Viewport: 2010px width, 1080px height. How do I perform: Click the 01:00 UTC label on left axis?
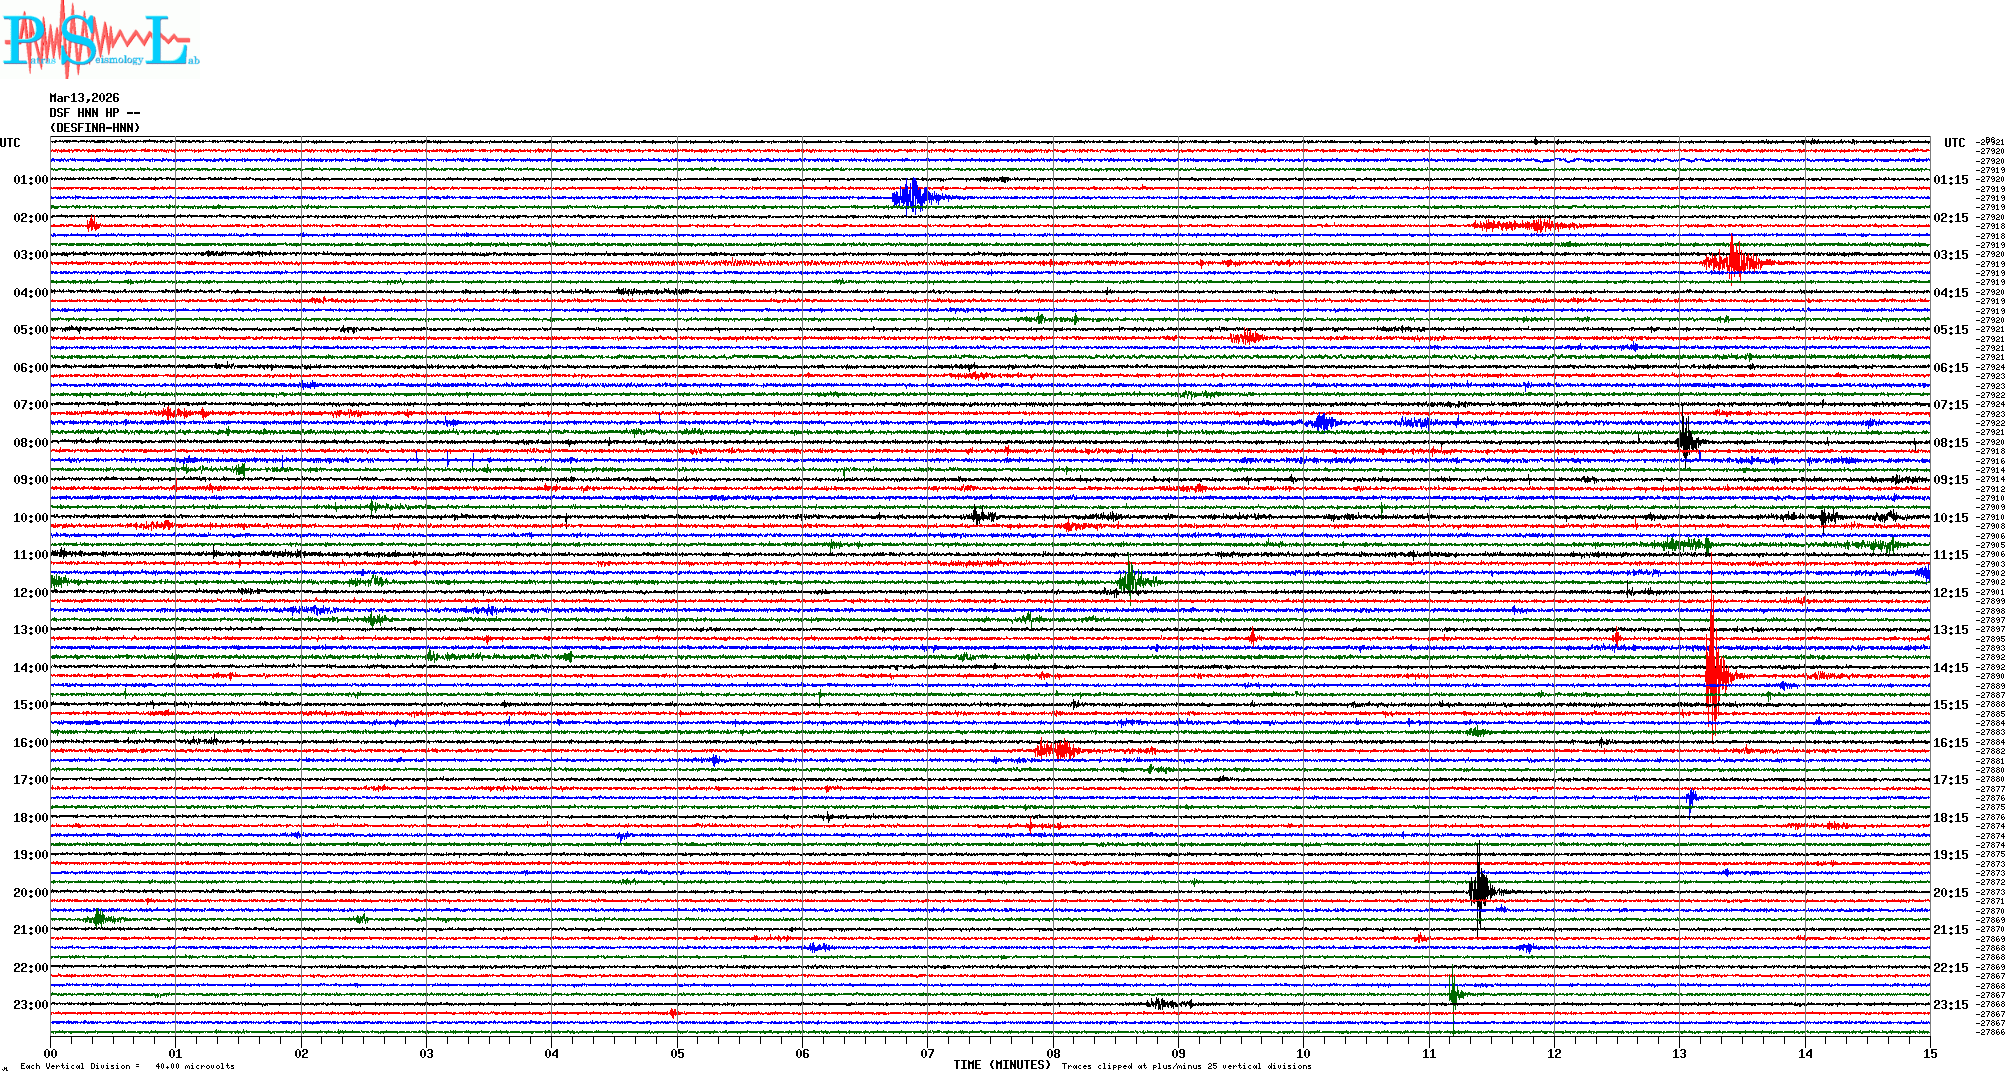(x=30, y=180)
